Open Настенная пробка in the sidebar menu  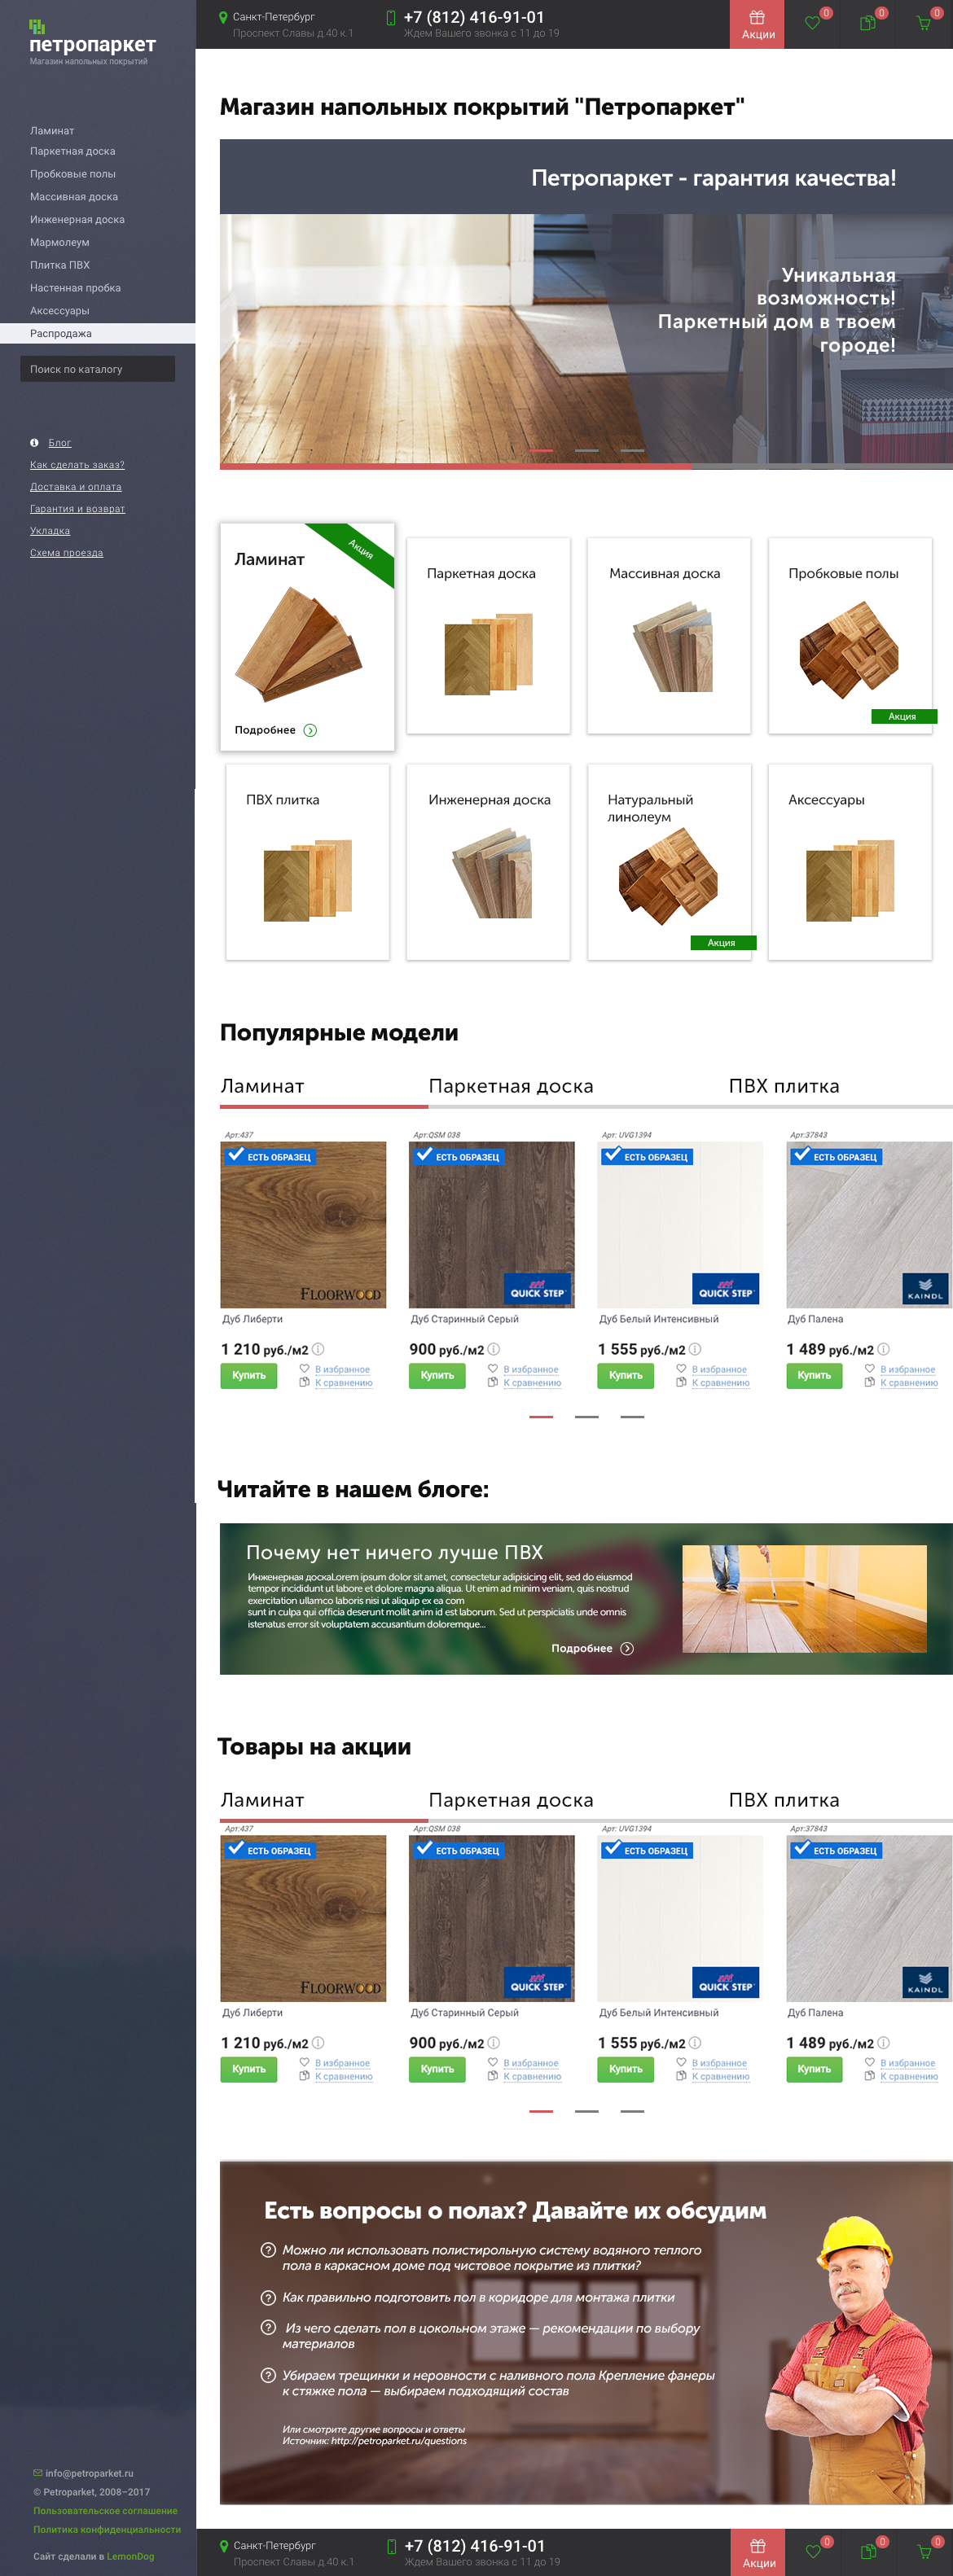point(75,288)
